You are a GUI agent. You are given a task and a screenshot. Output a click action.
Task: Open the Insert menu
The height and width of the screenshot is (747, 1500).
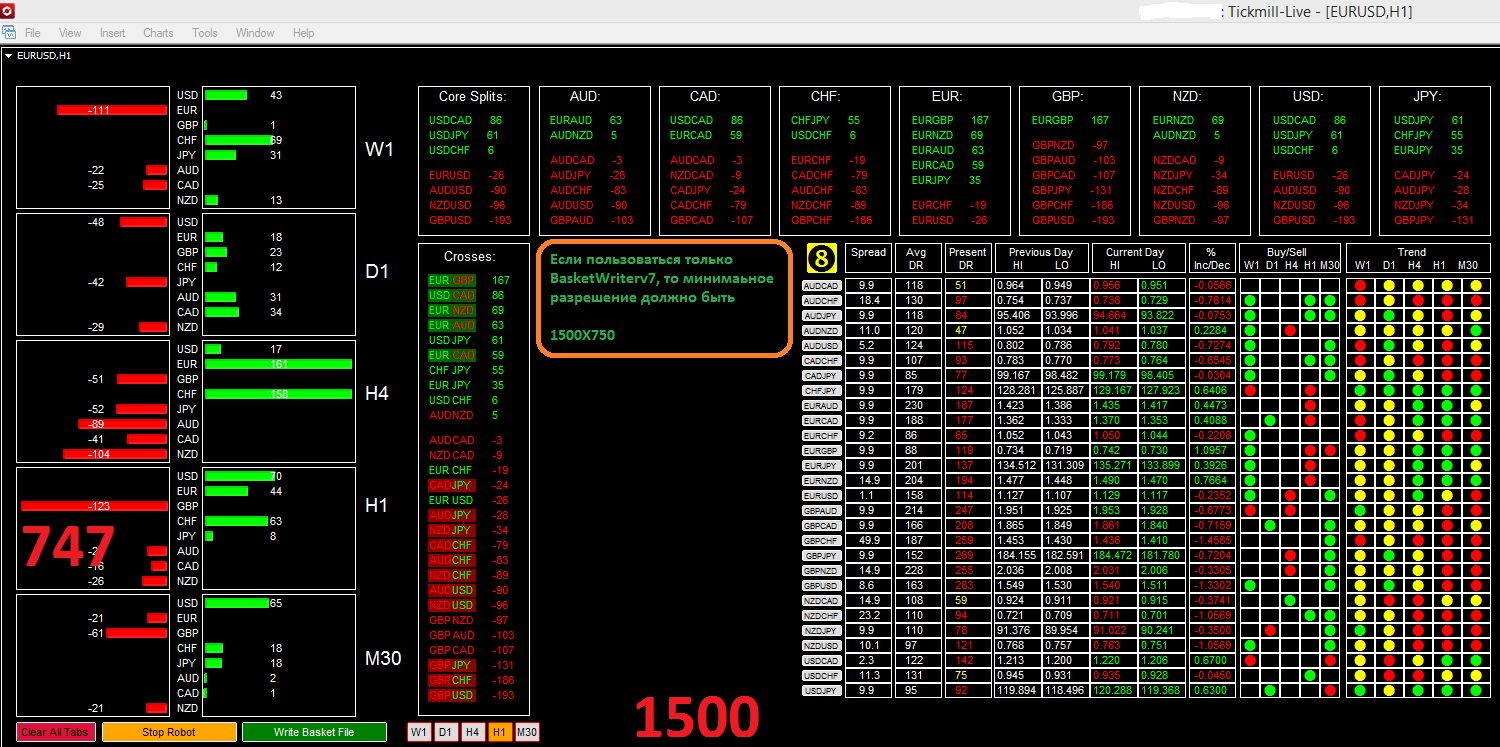point(113,33)
